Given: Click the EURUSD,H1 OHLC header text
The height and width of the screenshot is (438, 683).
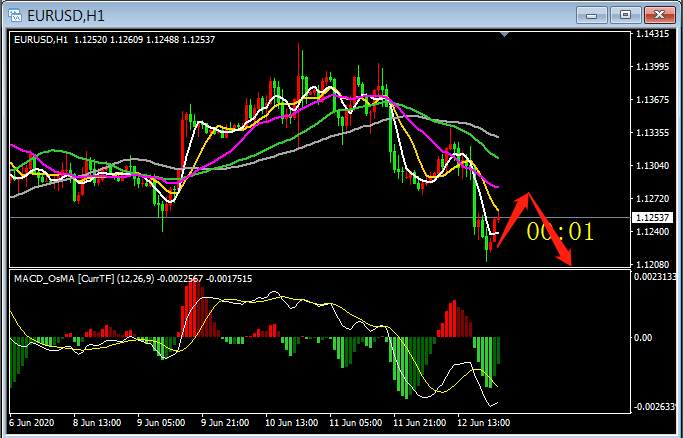Looking at the screenshot, I should pyautogui.click(x=115, y=40).
